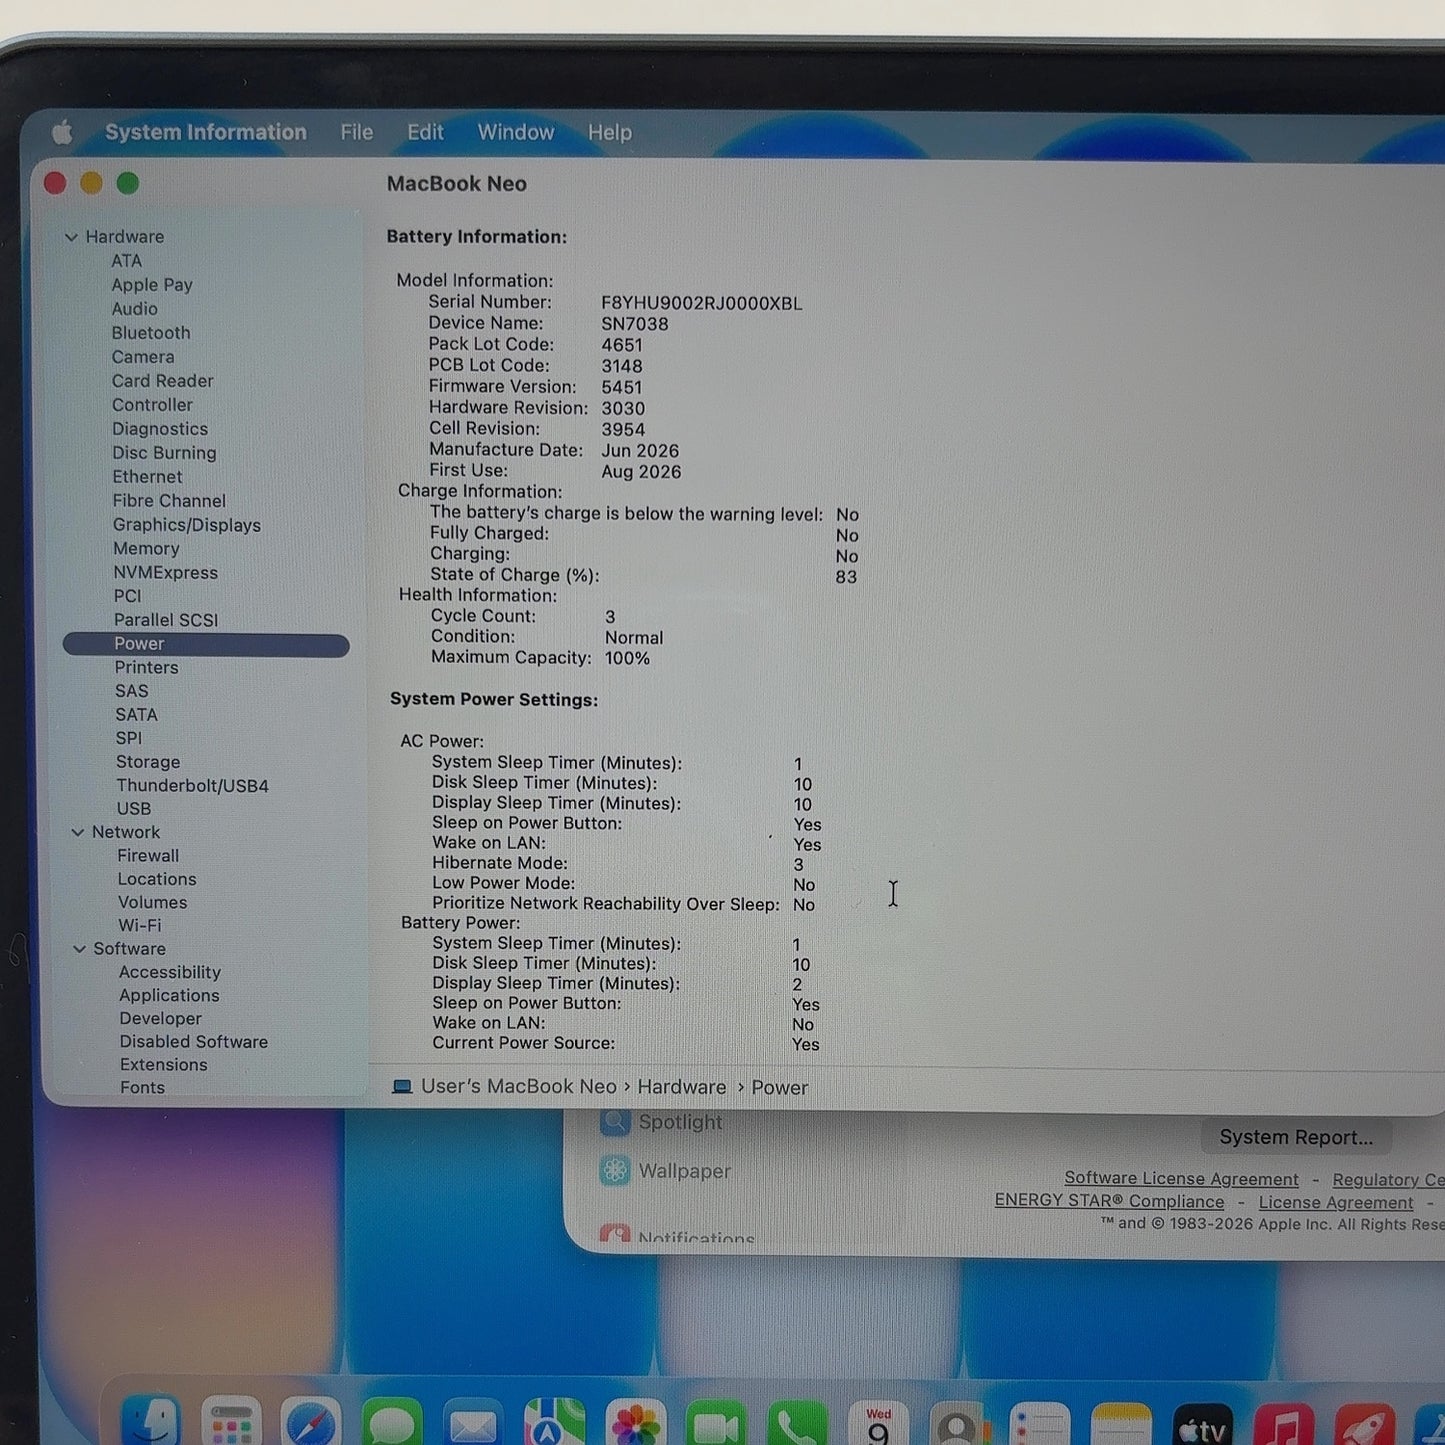Click the Spotlight icon in the System Settings window

(x=615, y=1122)
